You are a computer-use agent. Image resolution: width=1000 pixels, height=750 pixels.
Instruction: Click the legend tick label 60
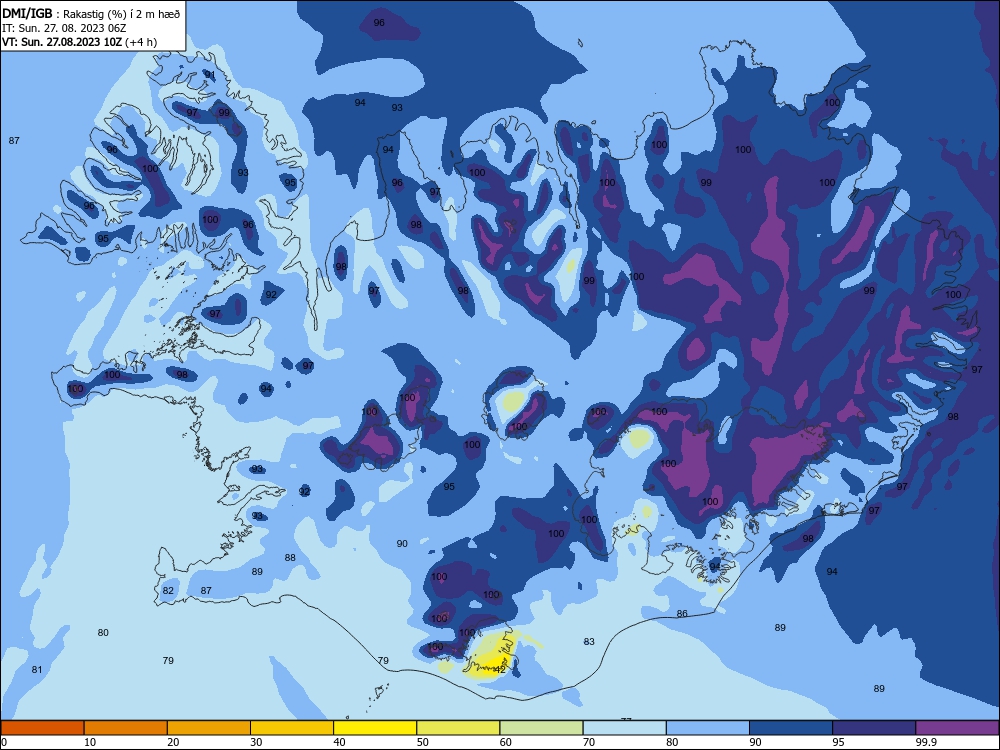(506, 742)
